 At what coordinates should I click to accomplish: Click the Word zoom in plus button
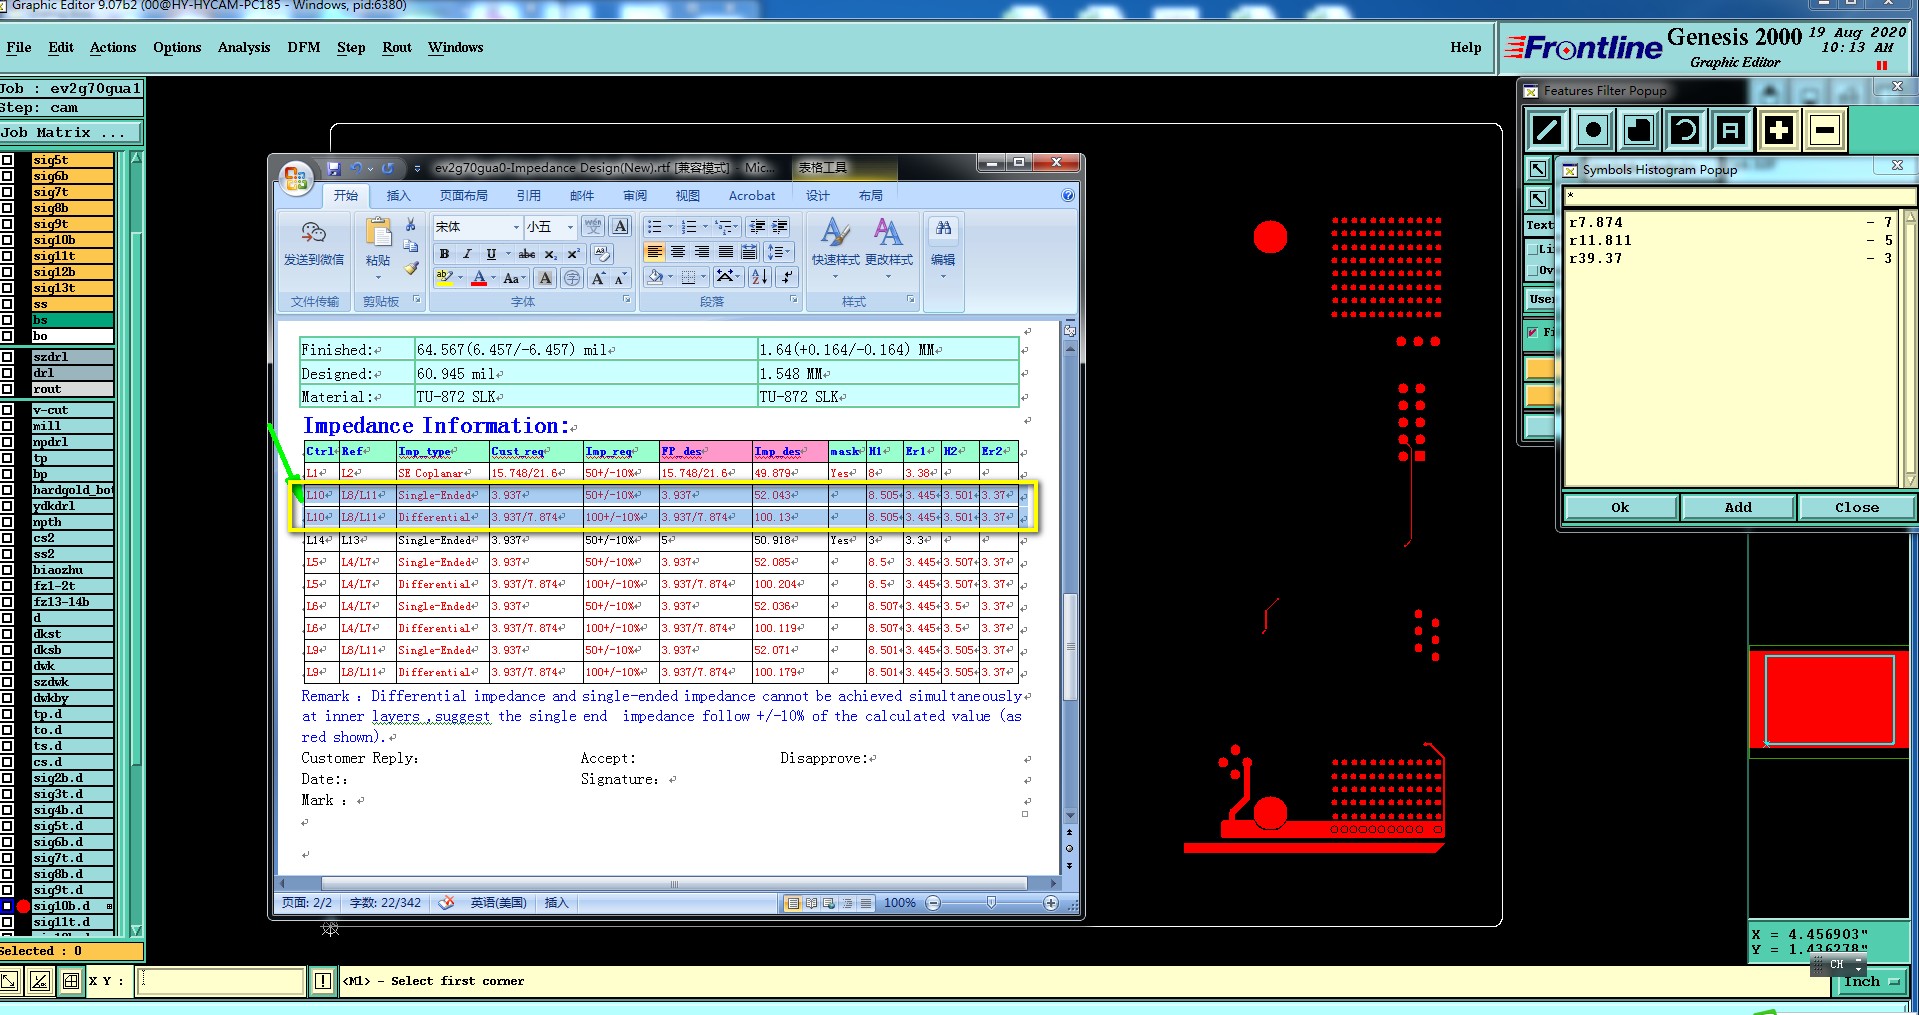click(1050, 903)
